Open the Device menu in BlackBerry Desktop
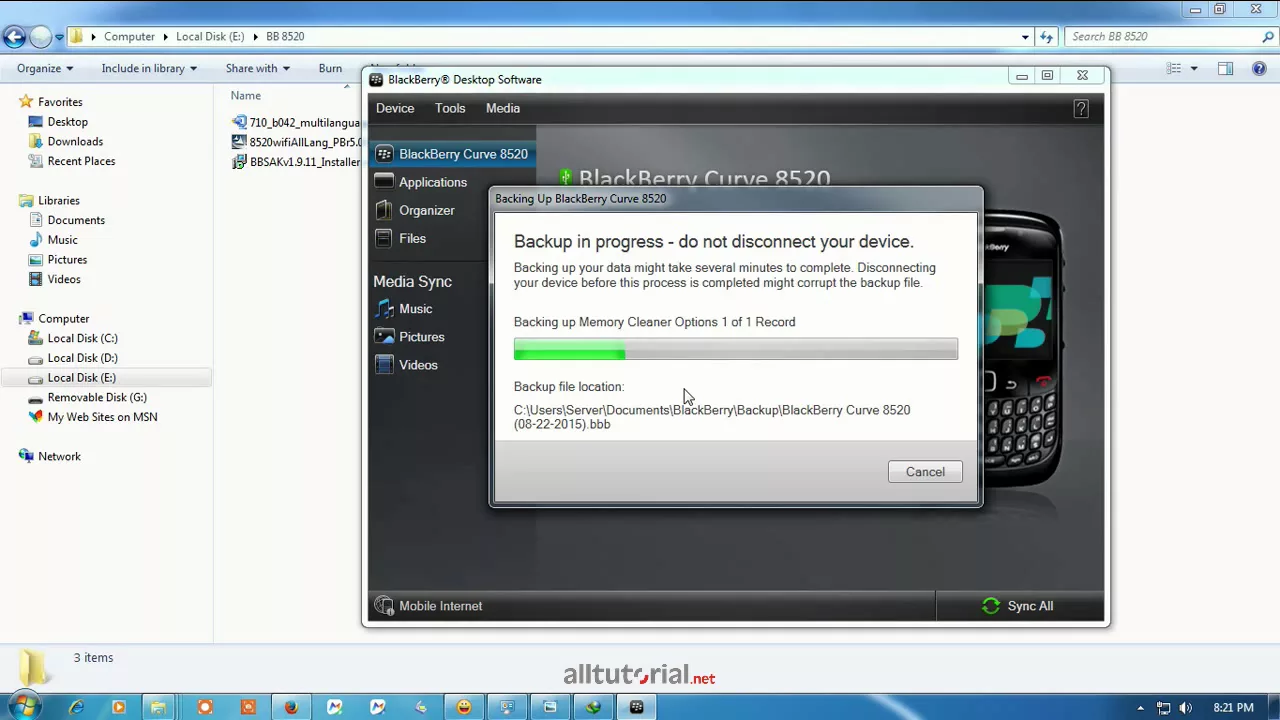This screenshot has width=1280, height=720. [395, 108]
